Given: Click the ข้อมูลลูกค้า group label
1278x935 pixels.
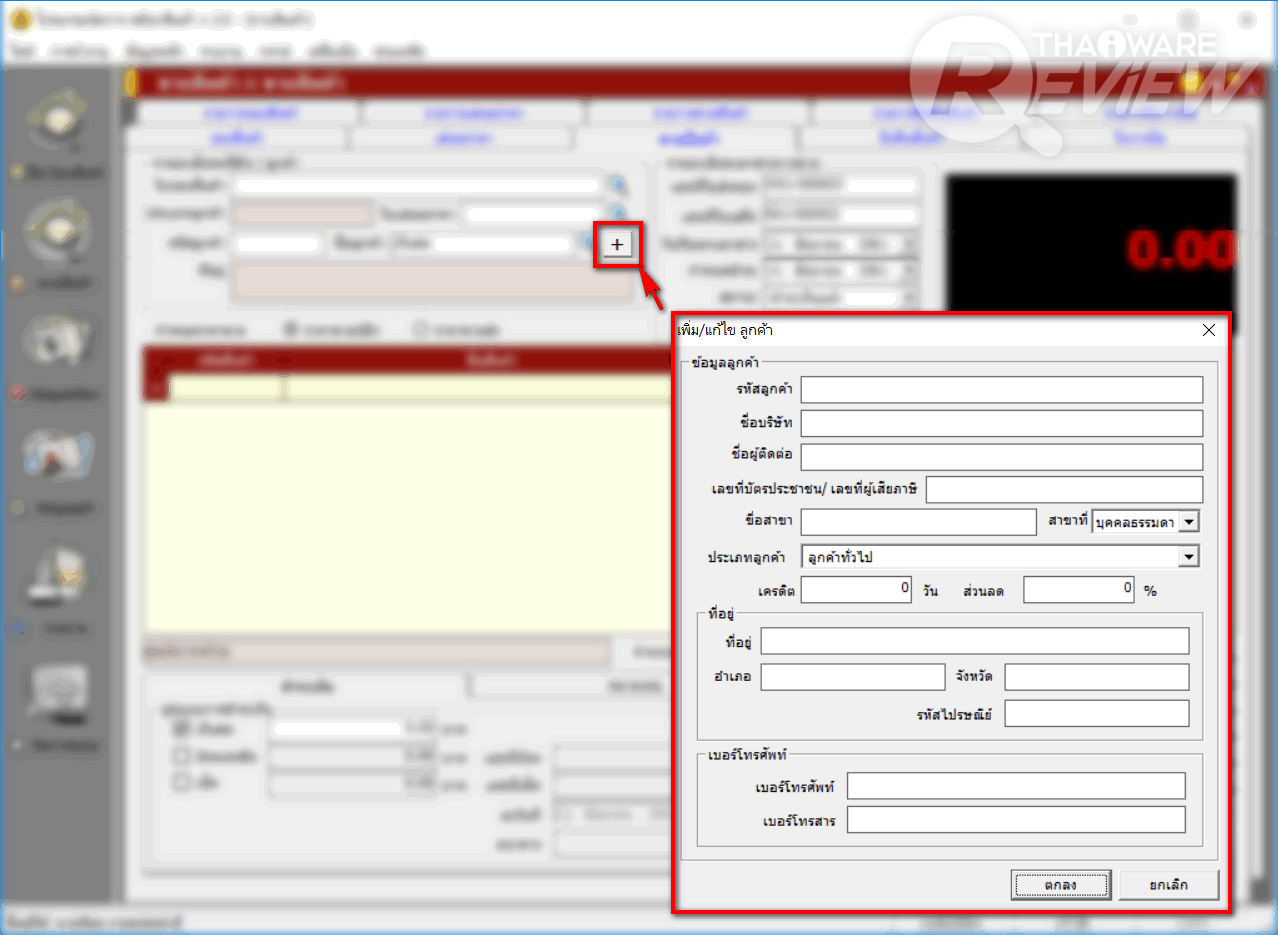Looking at the screenshot, I should [725, 362].
